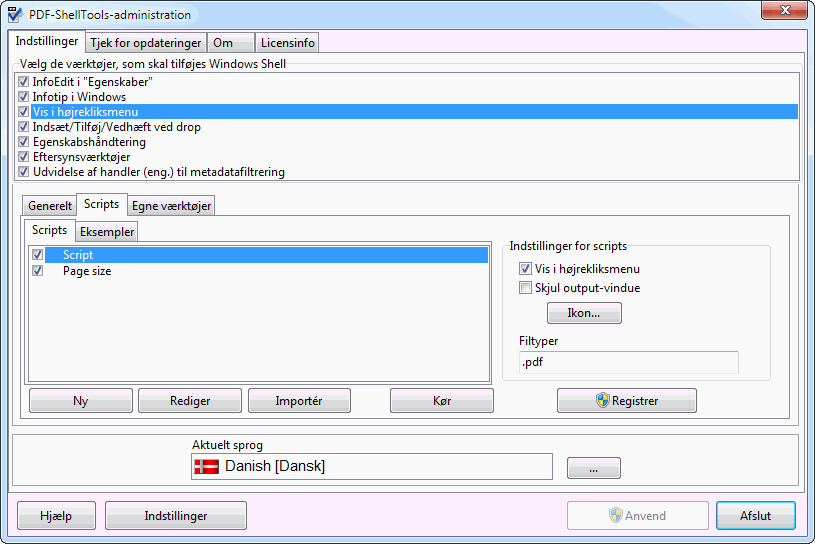Select the Indstillinger tab
The height and width of the screenshot is (544, 815).
(x=47, y=41)
